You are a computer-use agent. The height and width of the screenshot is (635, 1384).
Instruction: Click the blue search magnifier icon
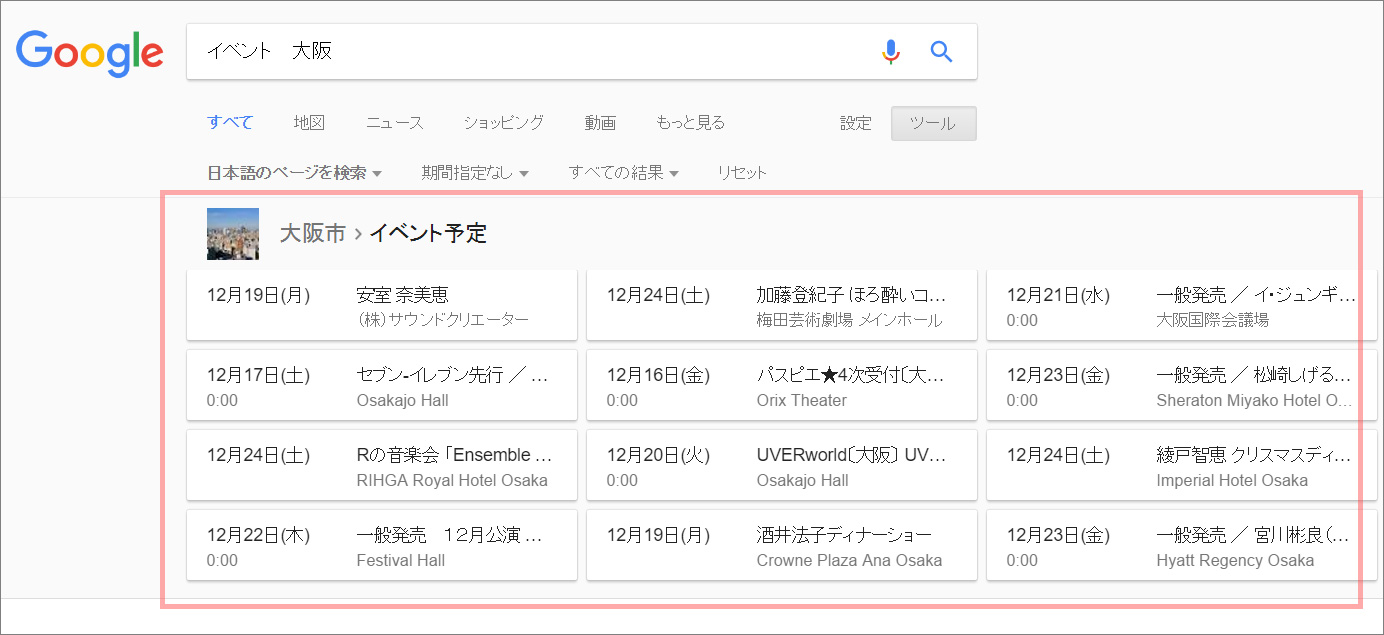point(941,51)
